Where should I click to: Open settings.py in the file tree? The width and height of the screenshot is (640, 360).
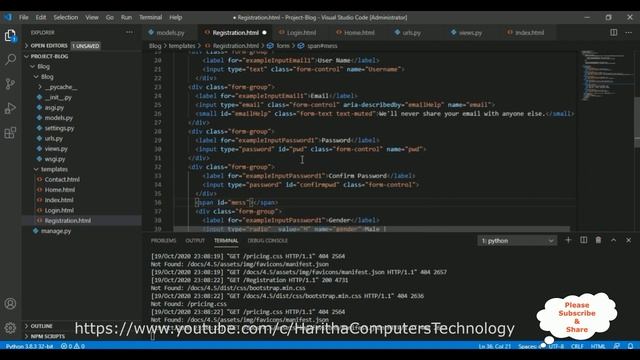[59, 128]
